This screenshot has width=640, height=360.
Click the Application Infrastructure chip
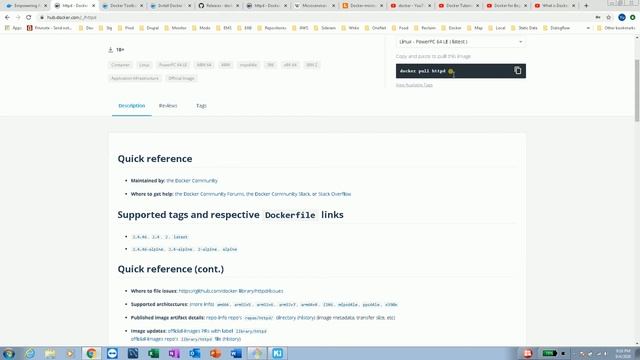point(135,78)
